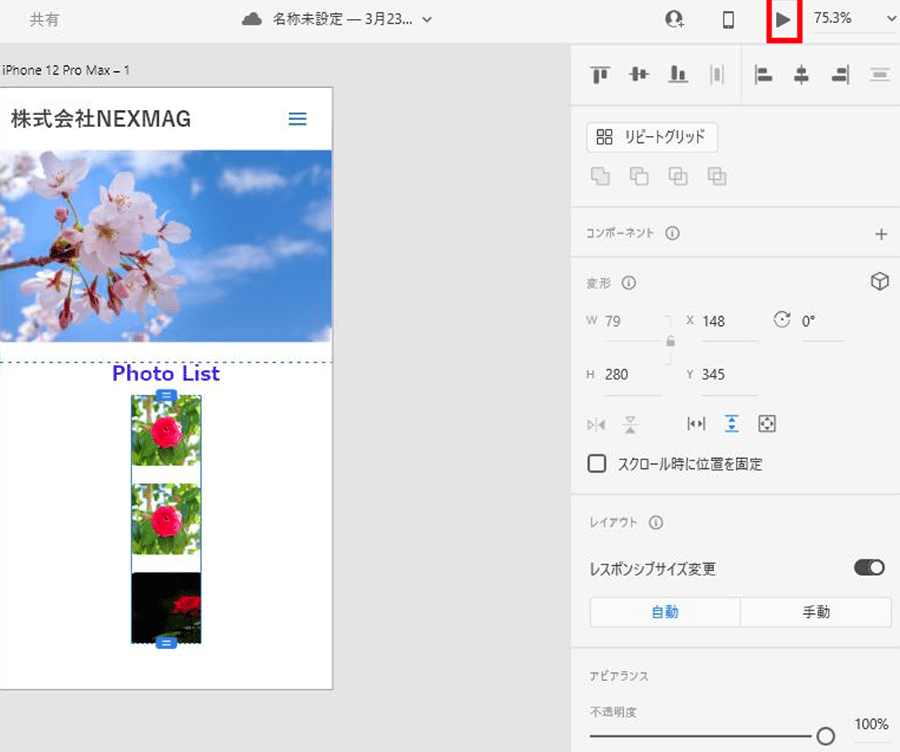900x752 pixels.
Task: Select the 自動 responsive resize option
Action: (665, 612)
